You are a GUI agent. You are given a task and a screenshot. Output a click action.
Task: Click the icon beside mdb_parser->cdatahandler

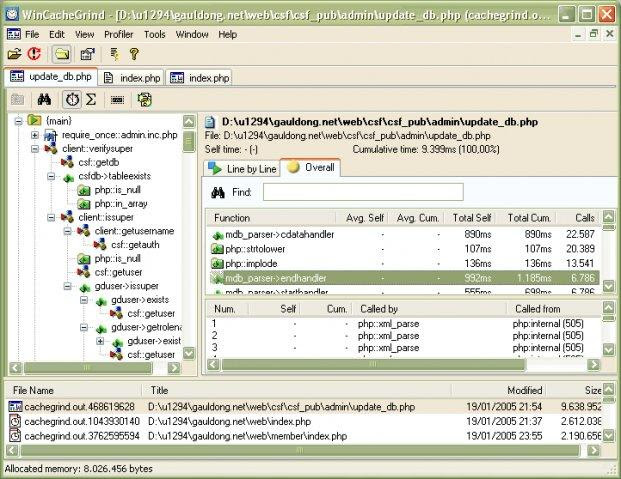(x=217, y=235)
